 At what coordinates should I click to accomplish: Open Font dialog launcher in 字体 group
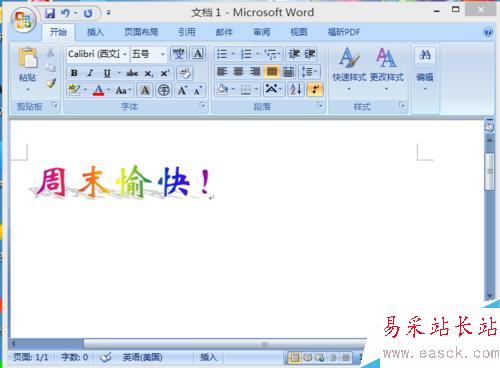pyautogui.click(x=202, y=105)
